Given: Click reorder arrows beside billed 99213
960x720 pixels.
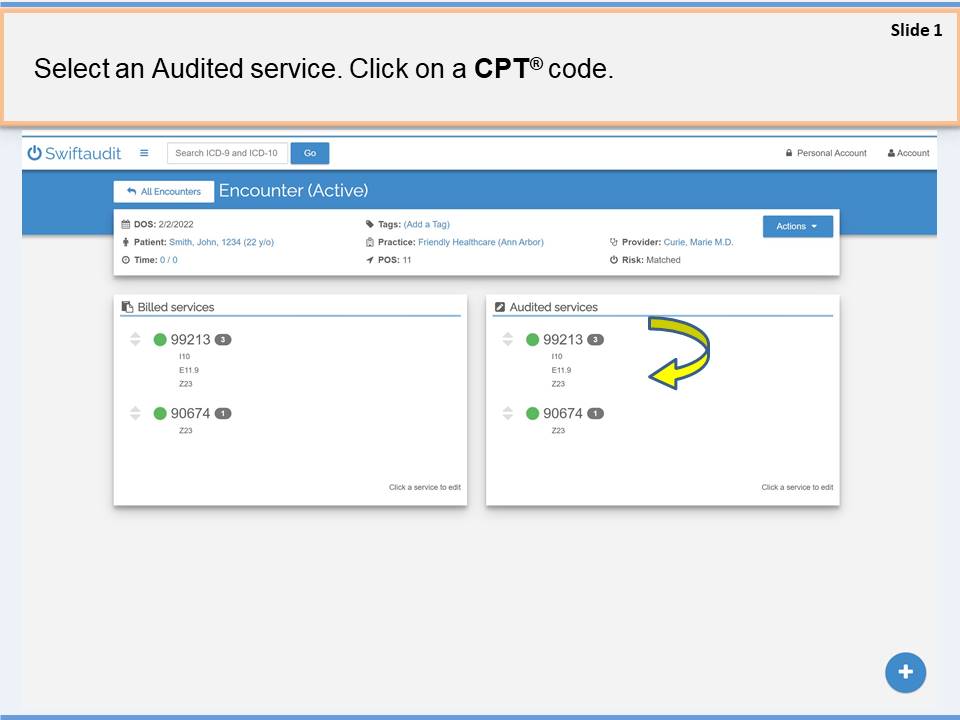Looking at the screenshot, I should pos(135,340).
